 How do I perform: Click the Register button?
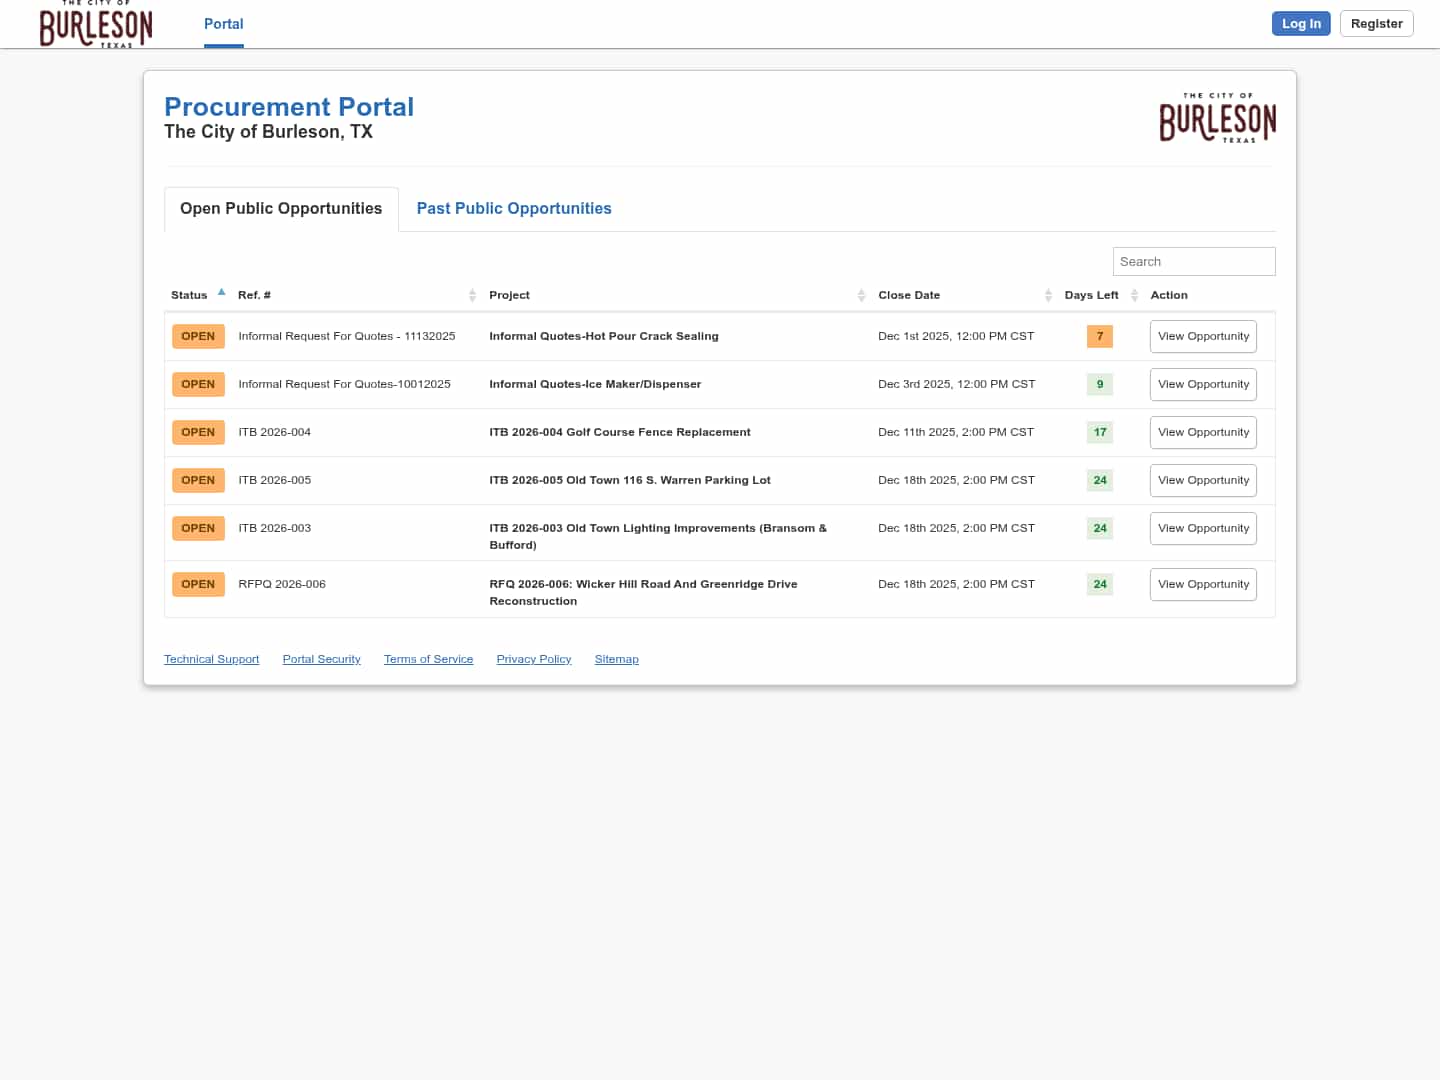point(1376,24)
